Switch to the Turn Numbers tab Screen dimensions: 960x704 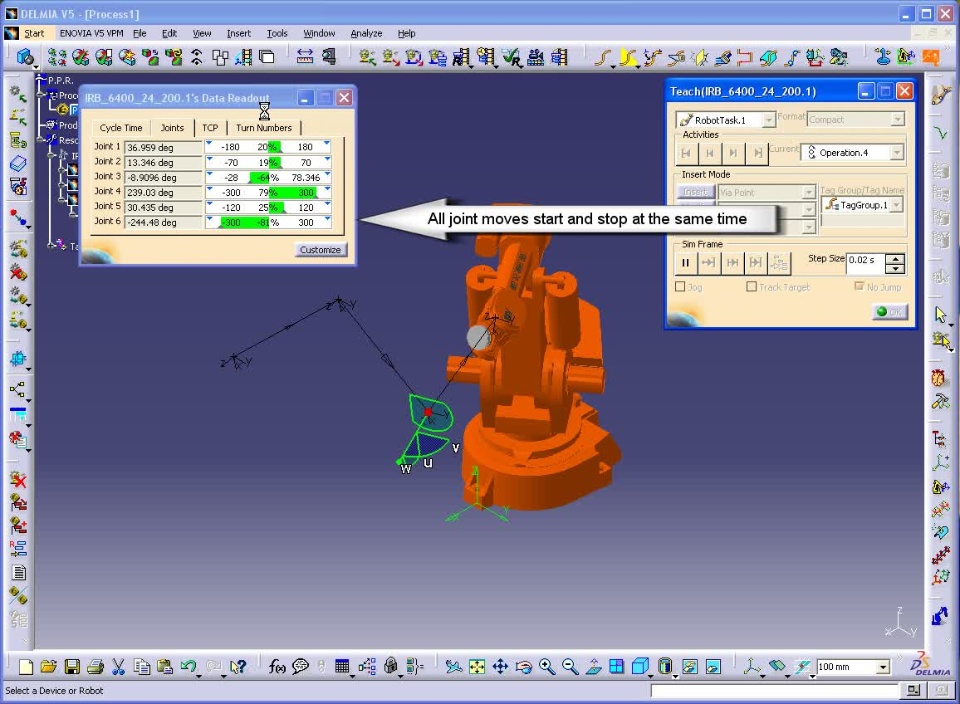264,128
